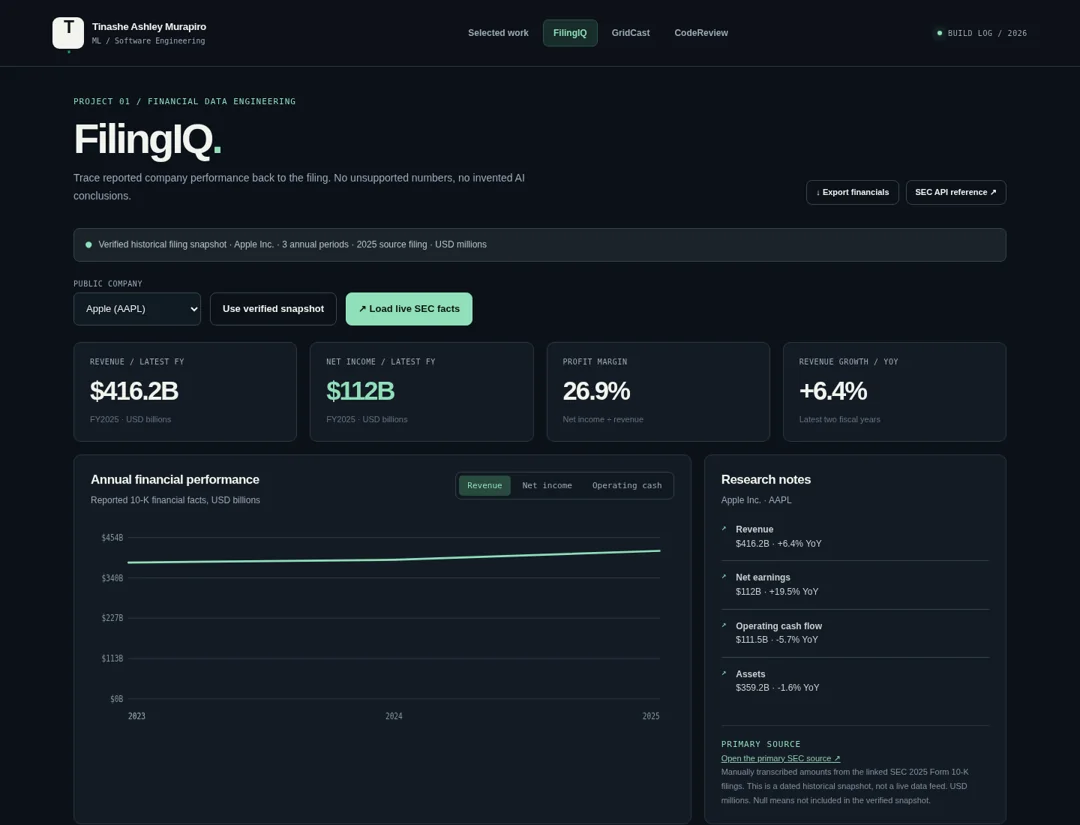Click the T logo icon in header
This screenshot has height=825, width=1080.
68,33
